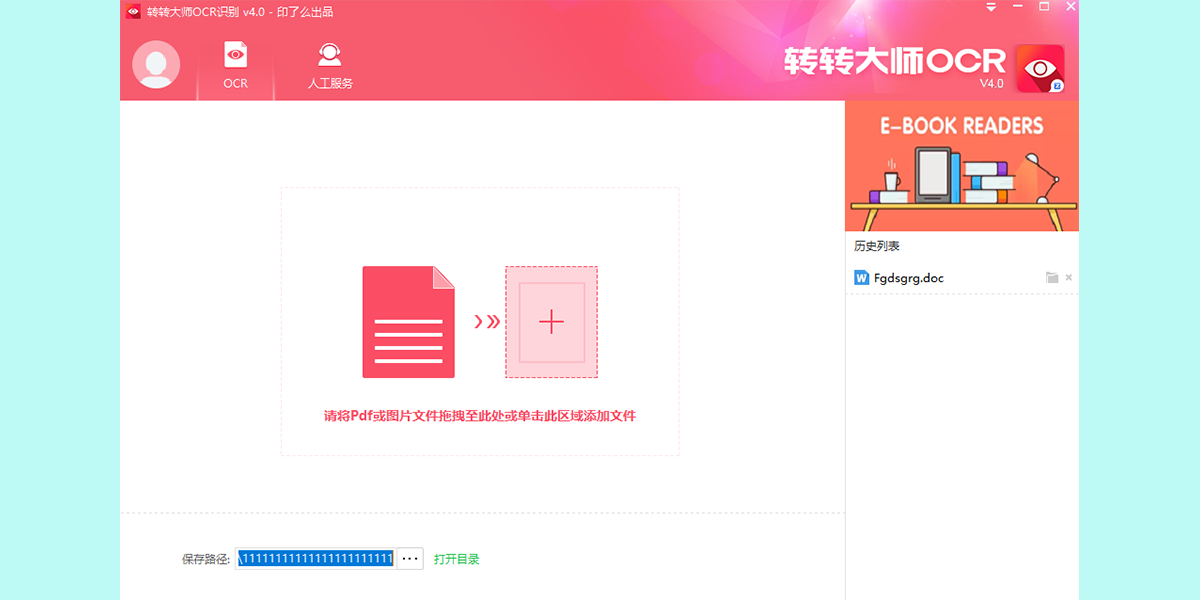The height and width of the screenshot is (600, 1200).
Task: Browse save path with ellipsis button
Action: click(x=410, y=559)
